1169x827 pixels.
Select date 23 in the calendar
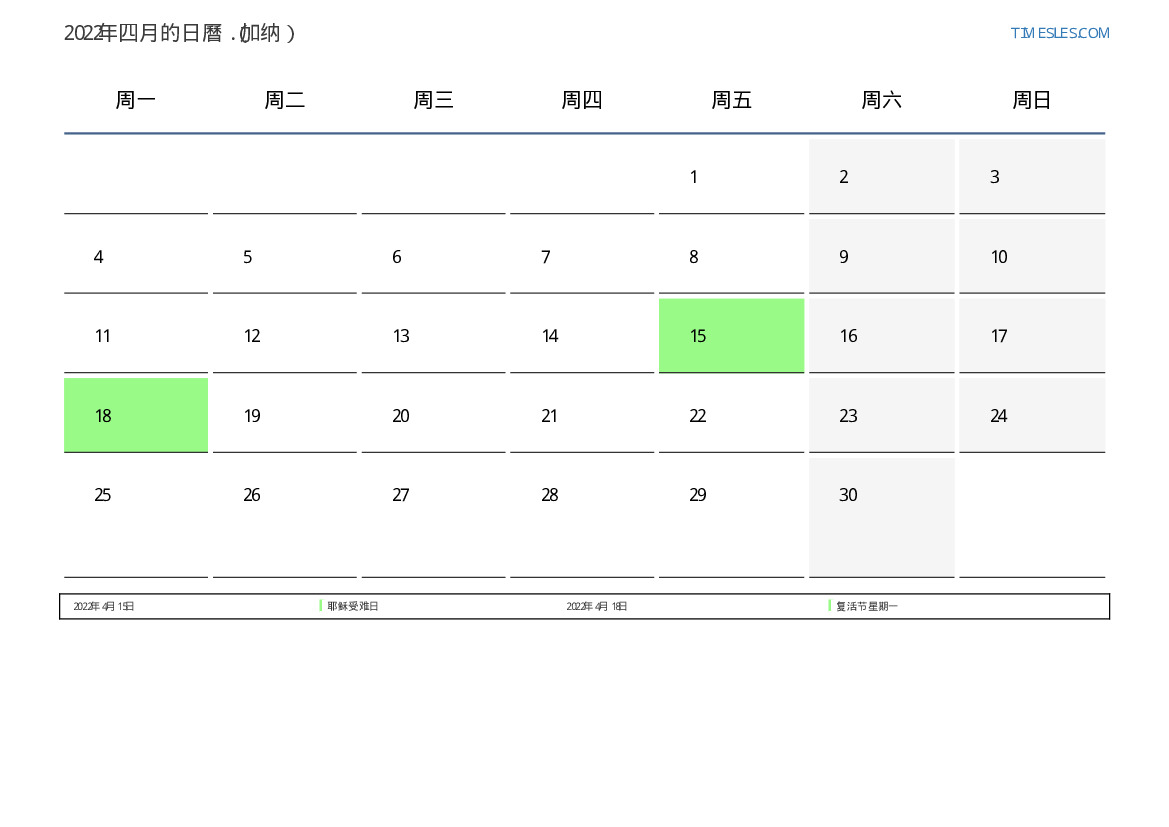[x=881, y=415]
